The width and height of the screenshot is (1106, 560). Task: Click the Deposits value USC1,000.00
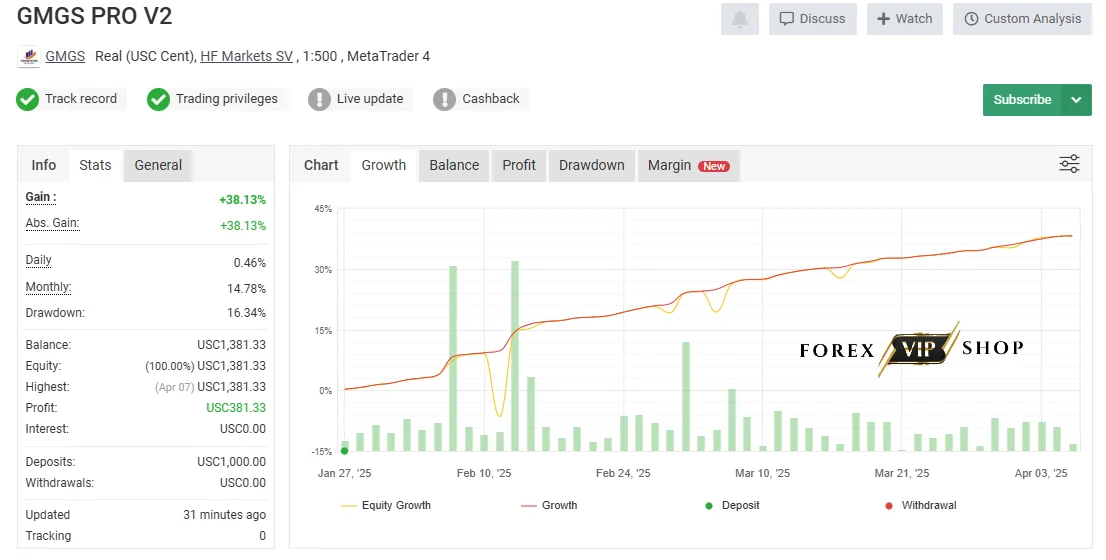click(x=231, y=462)
